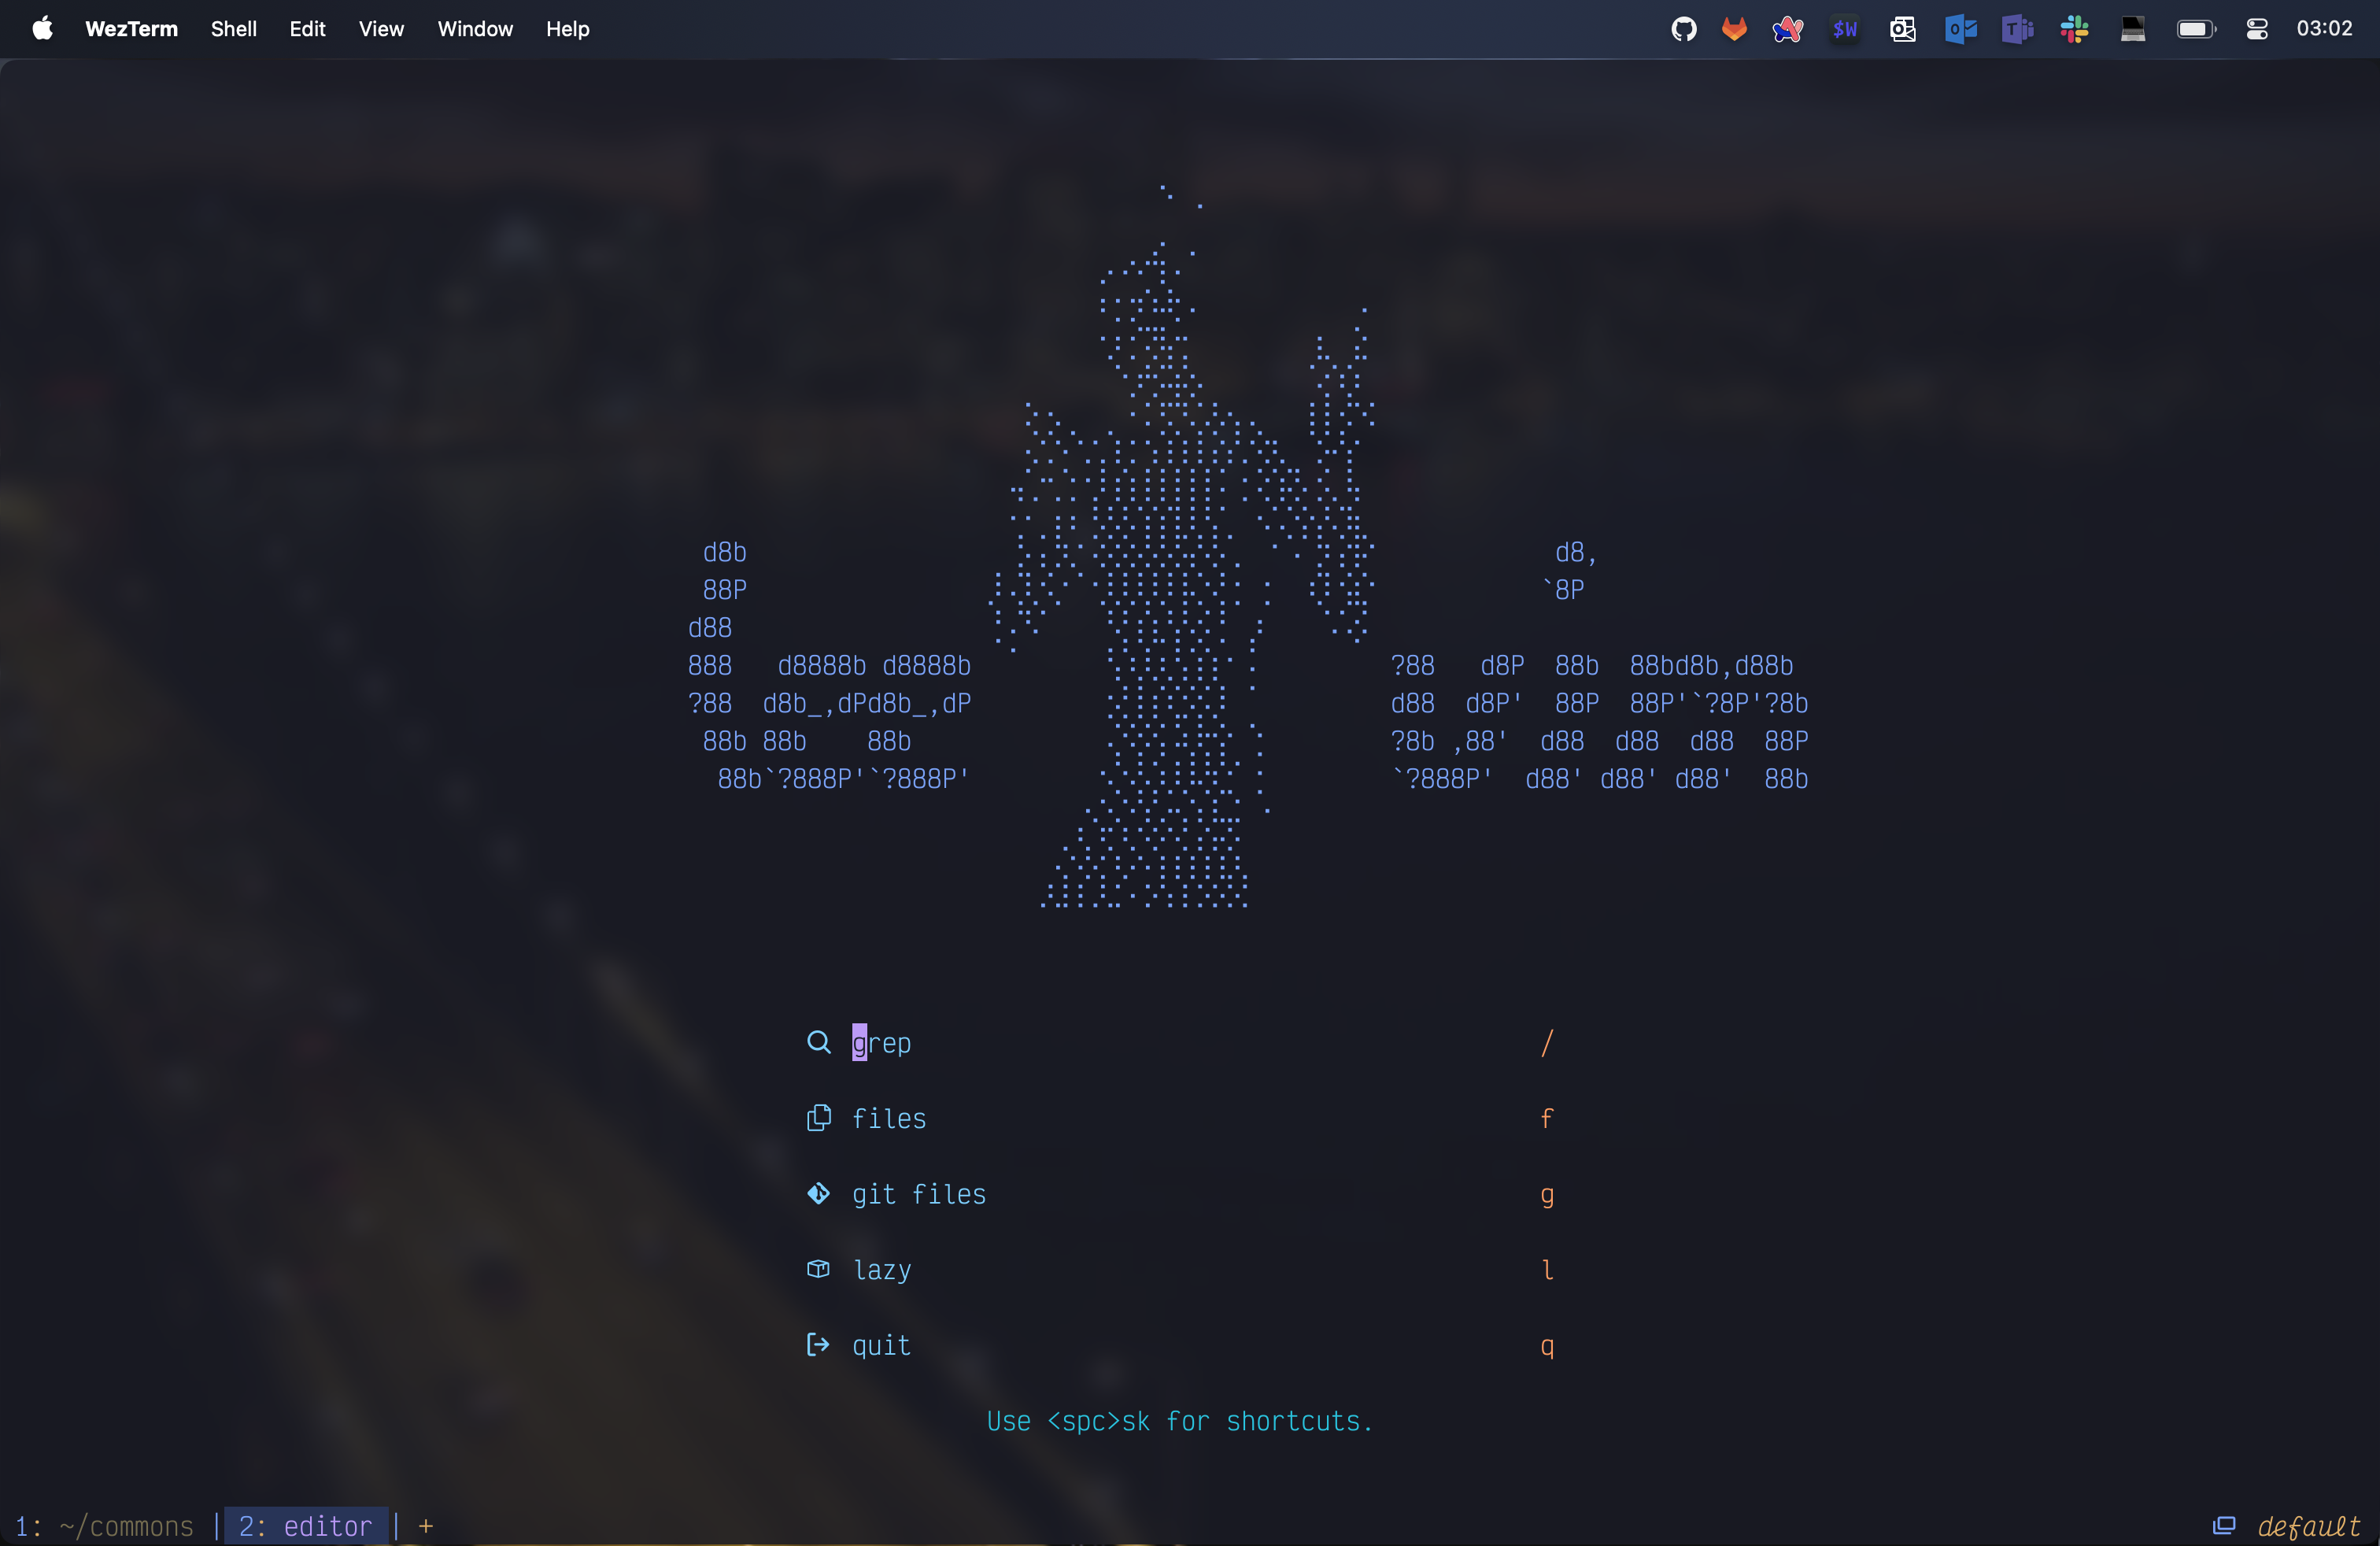
Task: Select the quit dashboard entry
Action: pos(1180,1346)
